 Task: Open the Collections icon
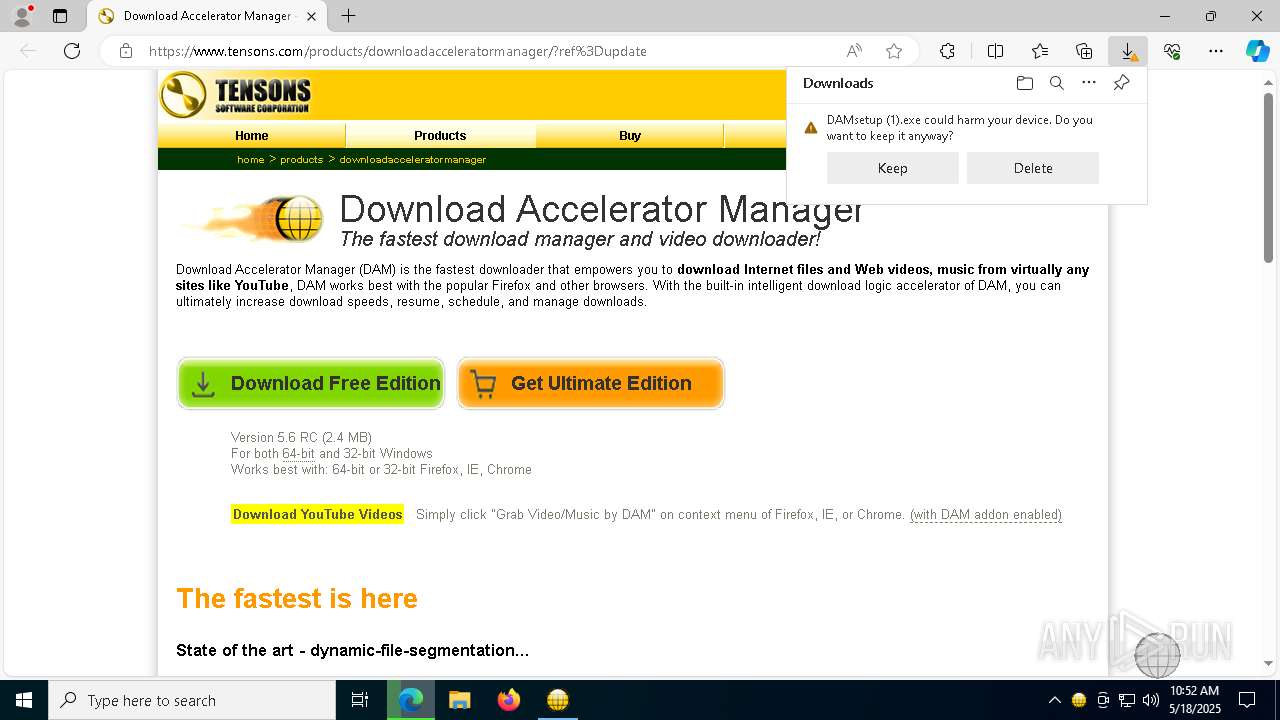[x=1084, y=51]
